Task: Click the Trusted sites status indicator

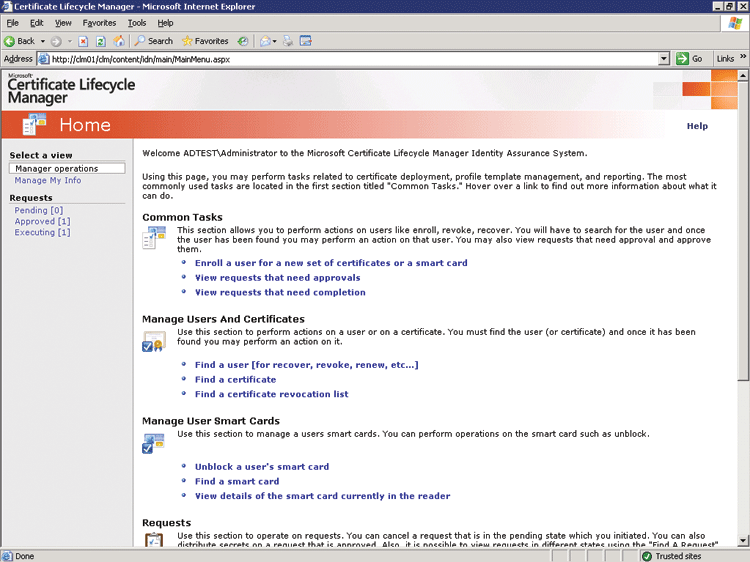Action: point(672,556)
